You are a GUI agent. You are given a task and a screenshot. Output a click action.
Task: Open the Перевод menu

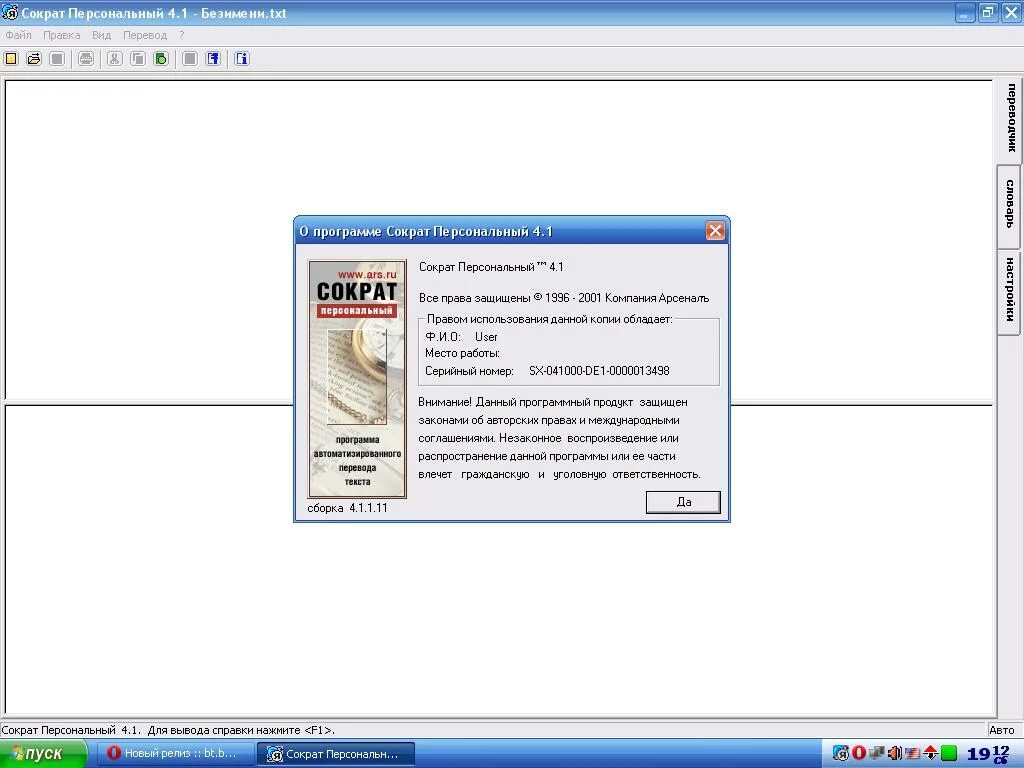coord(145,35)
